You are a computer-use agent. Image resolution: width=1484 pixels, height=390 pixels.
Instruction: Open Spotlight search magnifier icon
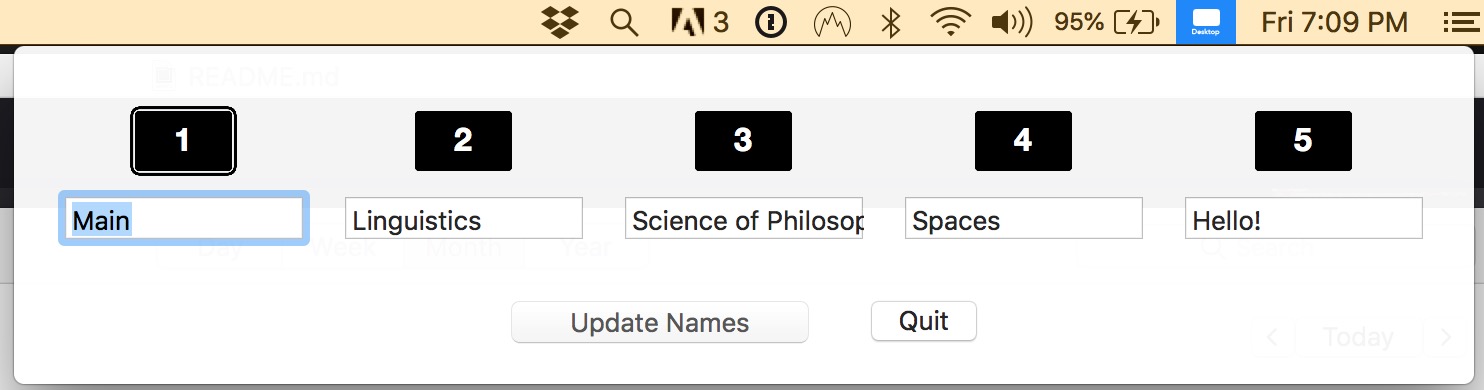[x=624, y=22]
